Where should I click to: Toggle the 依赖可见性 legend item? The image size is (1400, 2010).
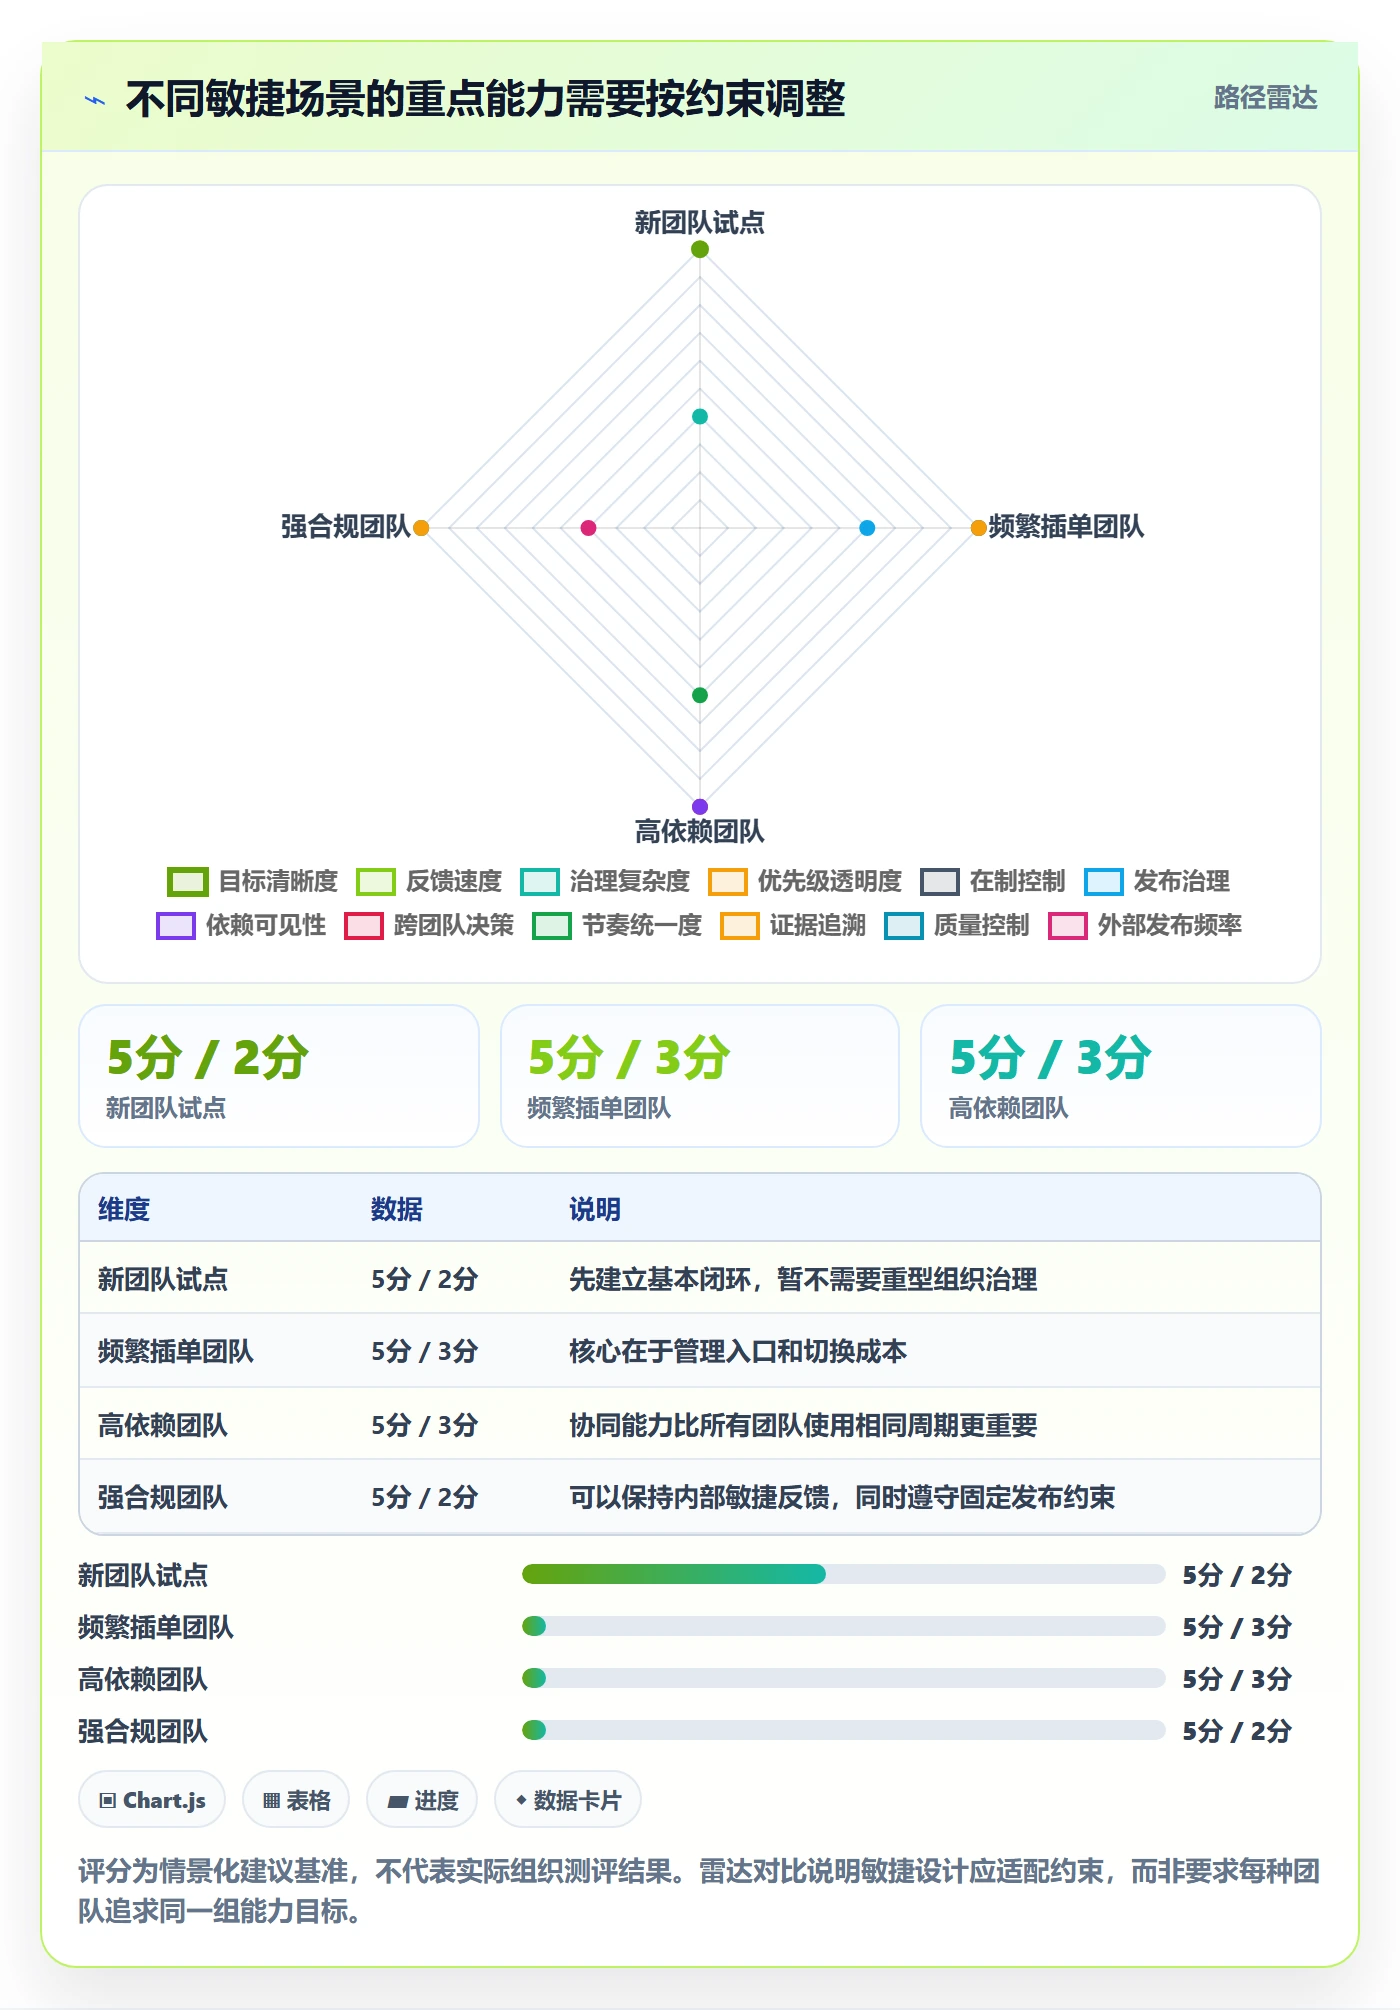point(241,926)
